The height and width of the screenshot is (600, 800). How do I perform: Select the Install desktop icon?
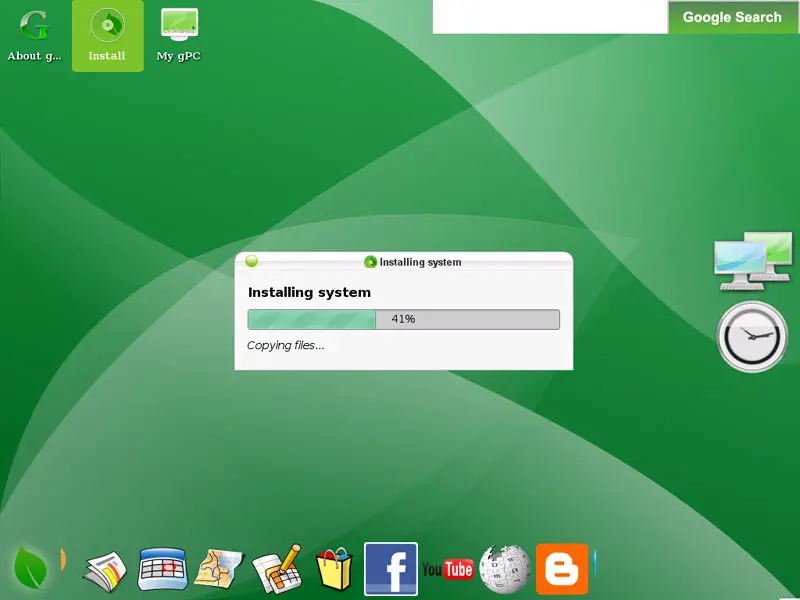[x=107, y=36]
